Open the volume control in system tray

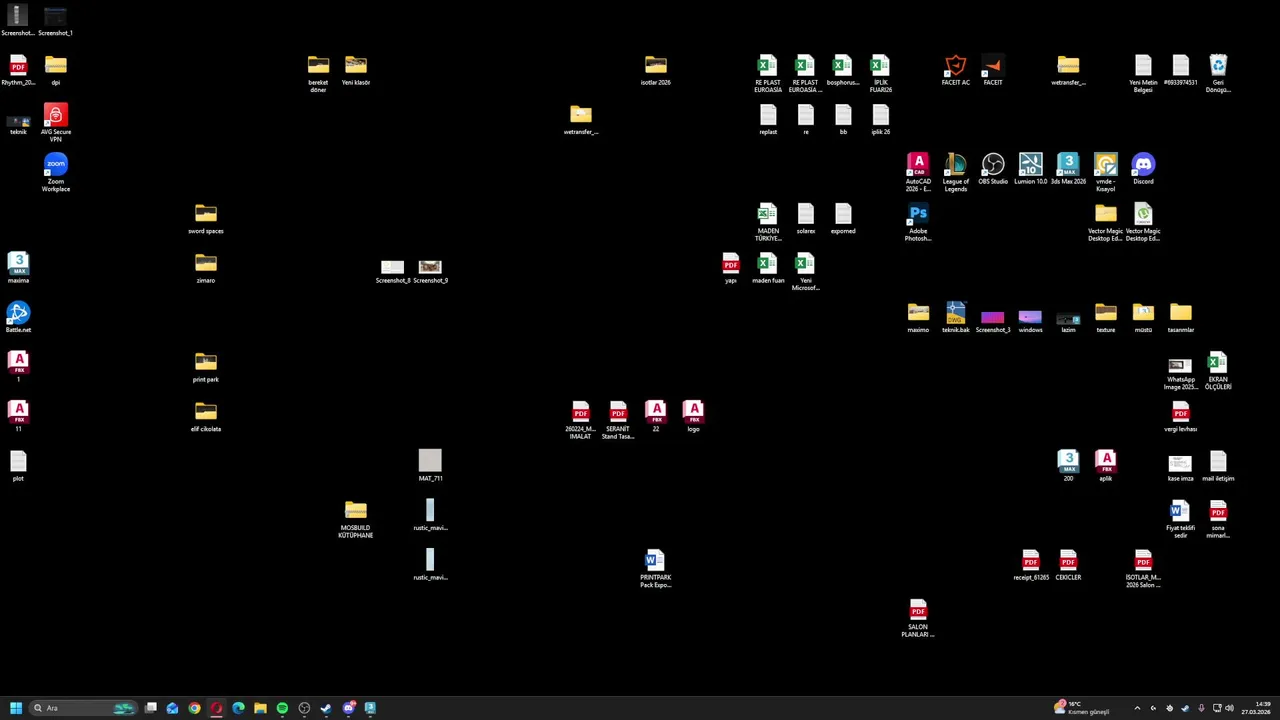point(1229,708)
